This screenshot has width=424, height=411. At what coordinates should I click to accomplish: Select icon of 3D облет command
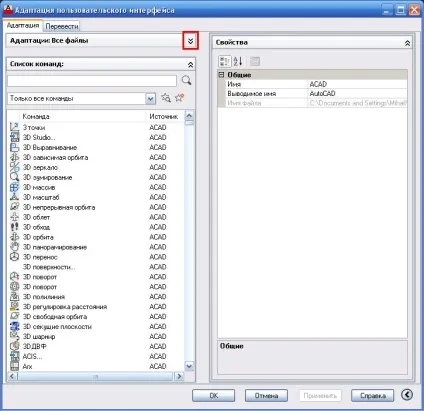[x=14, y=217]
